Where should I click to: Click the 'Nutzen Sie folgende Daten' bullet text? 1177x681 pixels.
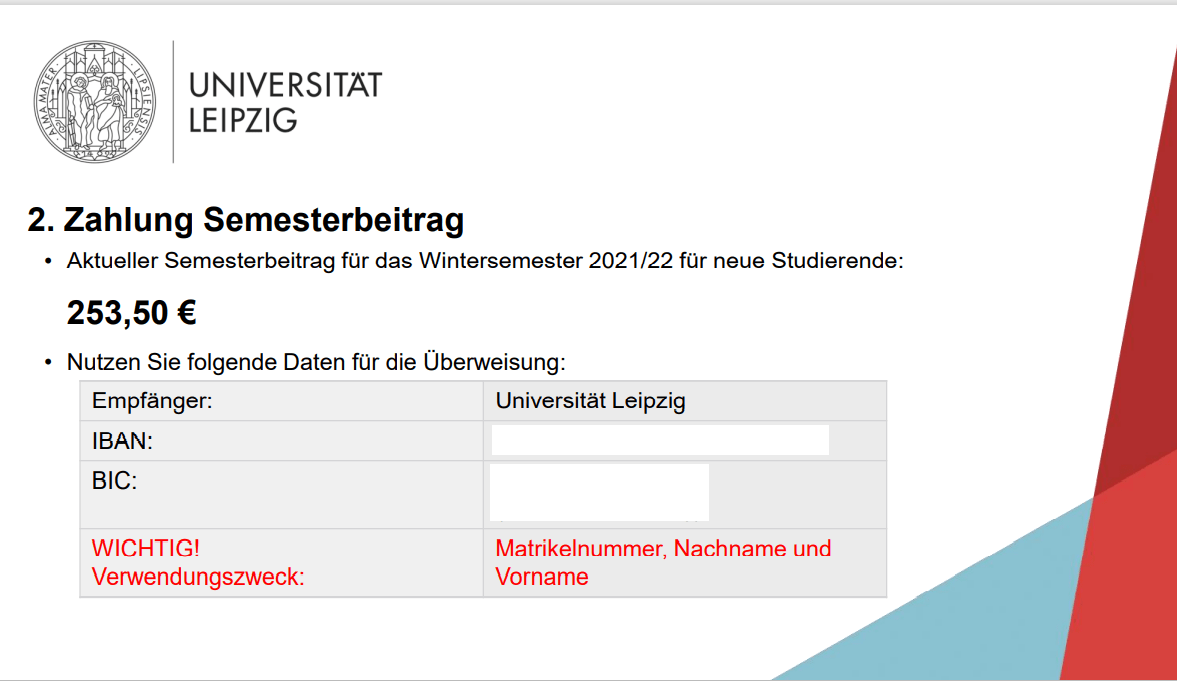(316, 362)
